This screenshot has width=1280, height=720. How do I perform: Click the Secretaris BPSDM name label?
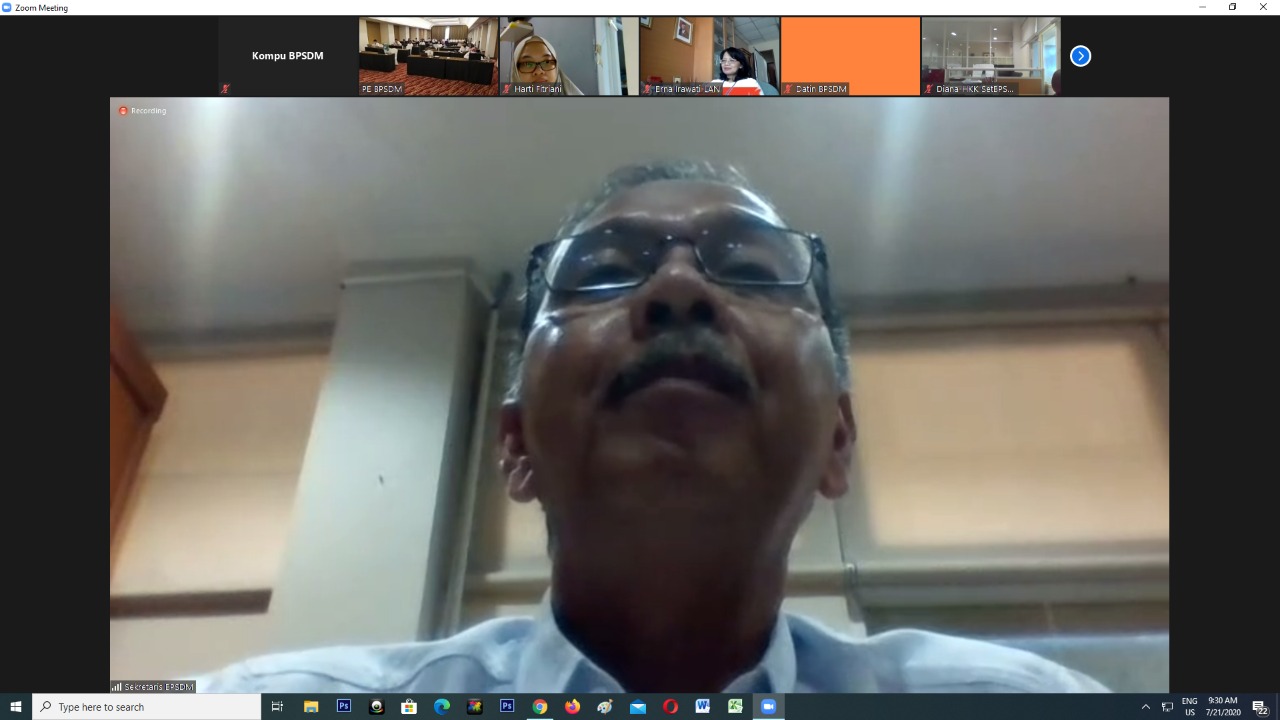coord(158,687)
